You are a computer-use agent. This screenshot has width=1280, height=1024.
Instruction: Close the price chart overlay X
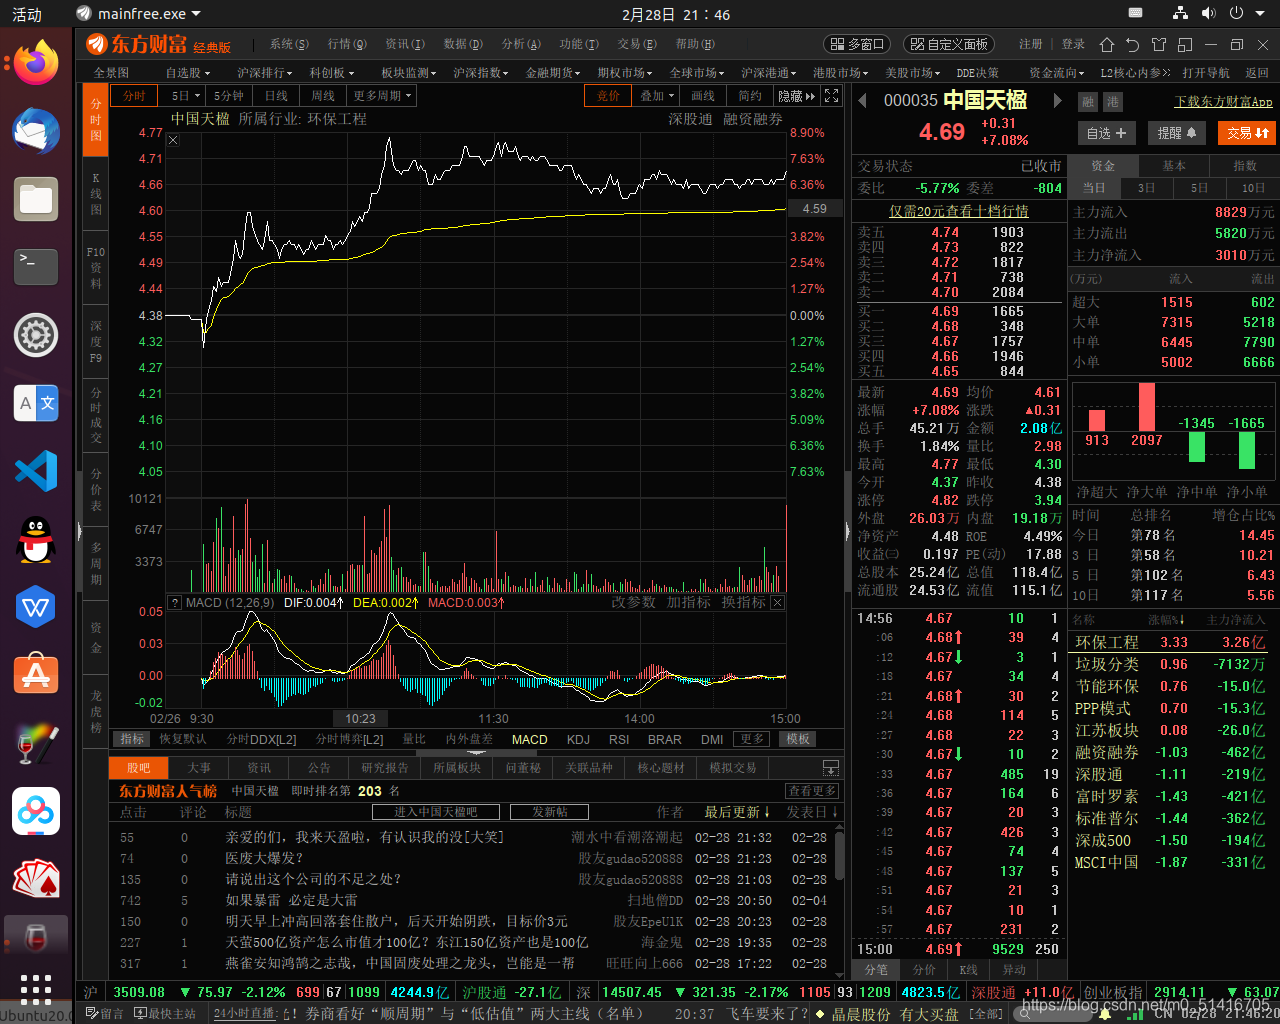[173, 140]
